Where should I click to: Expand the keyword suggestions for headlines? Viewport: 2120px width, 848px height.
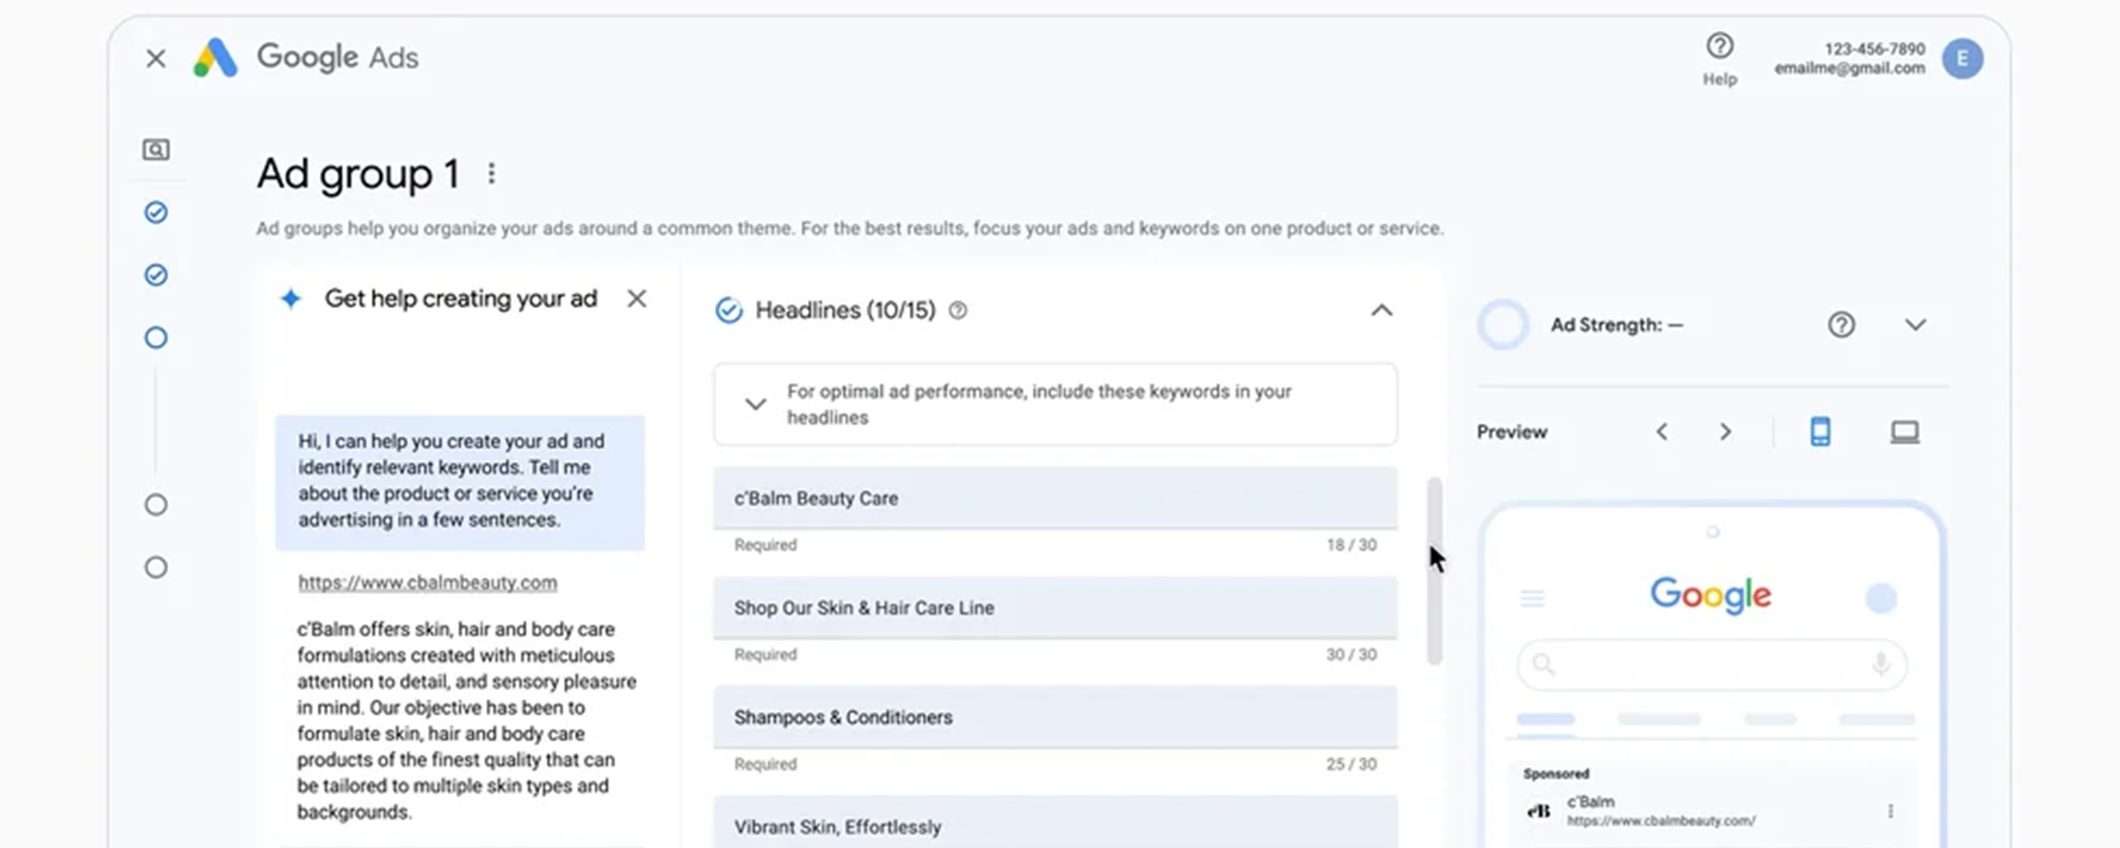pos(756,404)
